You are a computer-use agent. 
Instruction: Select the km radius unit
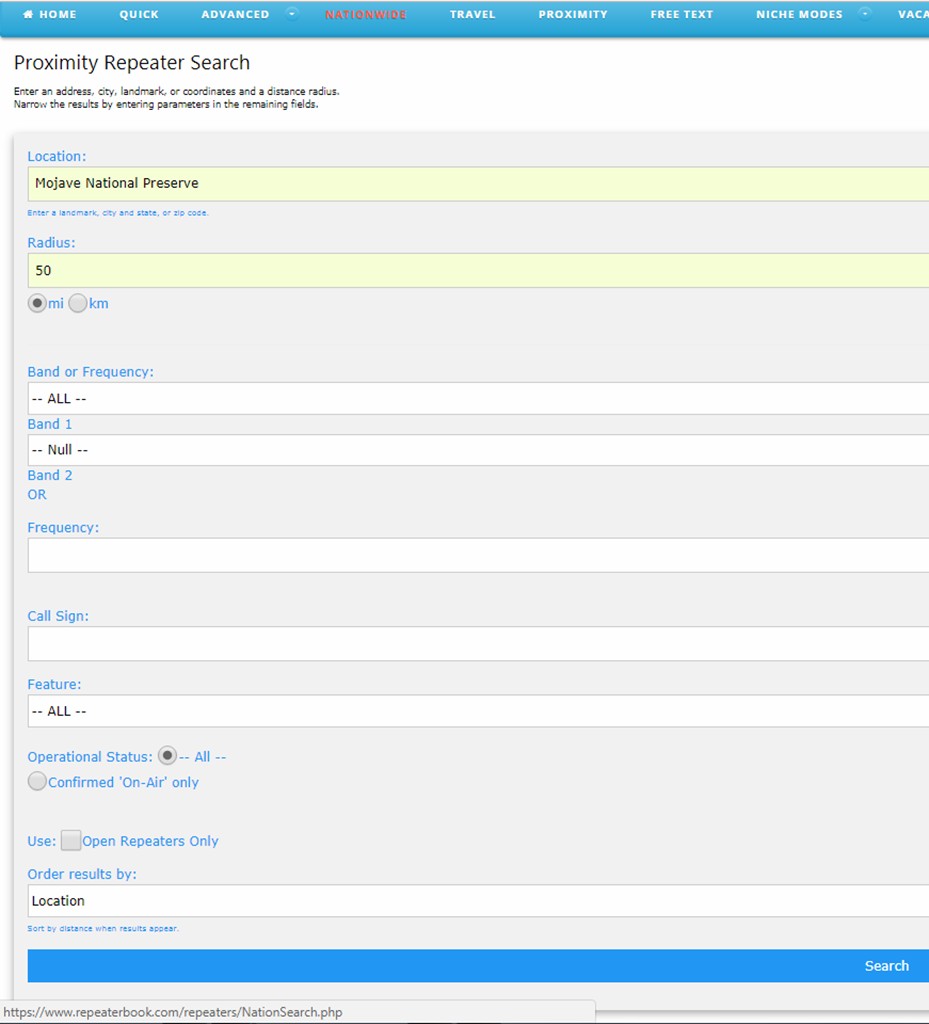[x=78, y=304]
